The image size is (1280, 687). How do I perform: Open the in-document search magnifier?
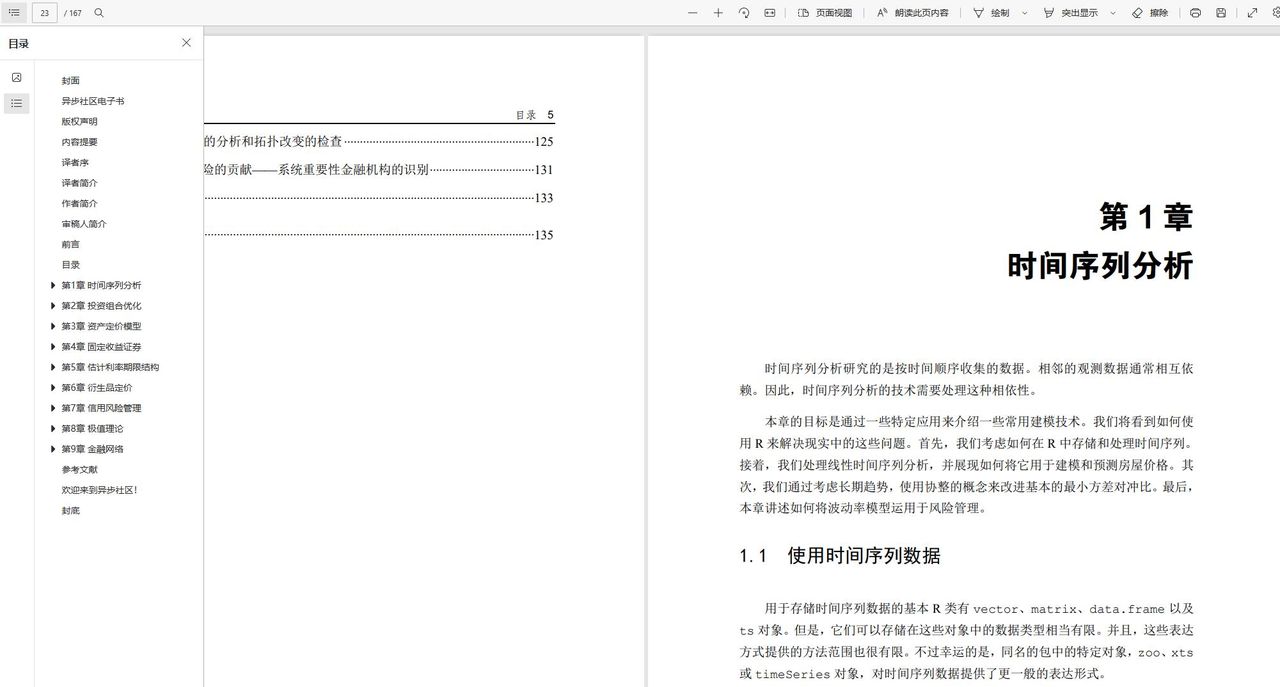98,13
